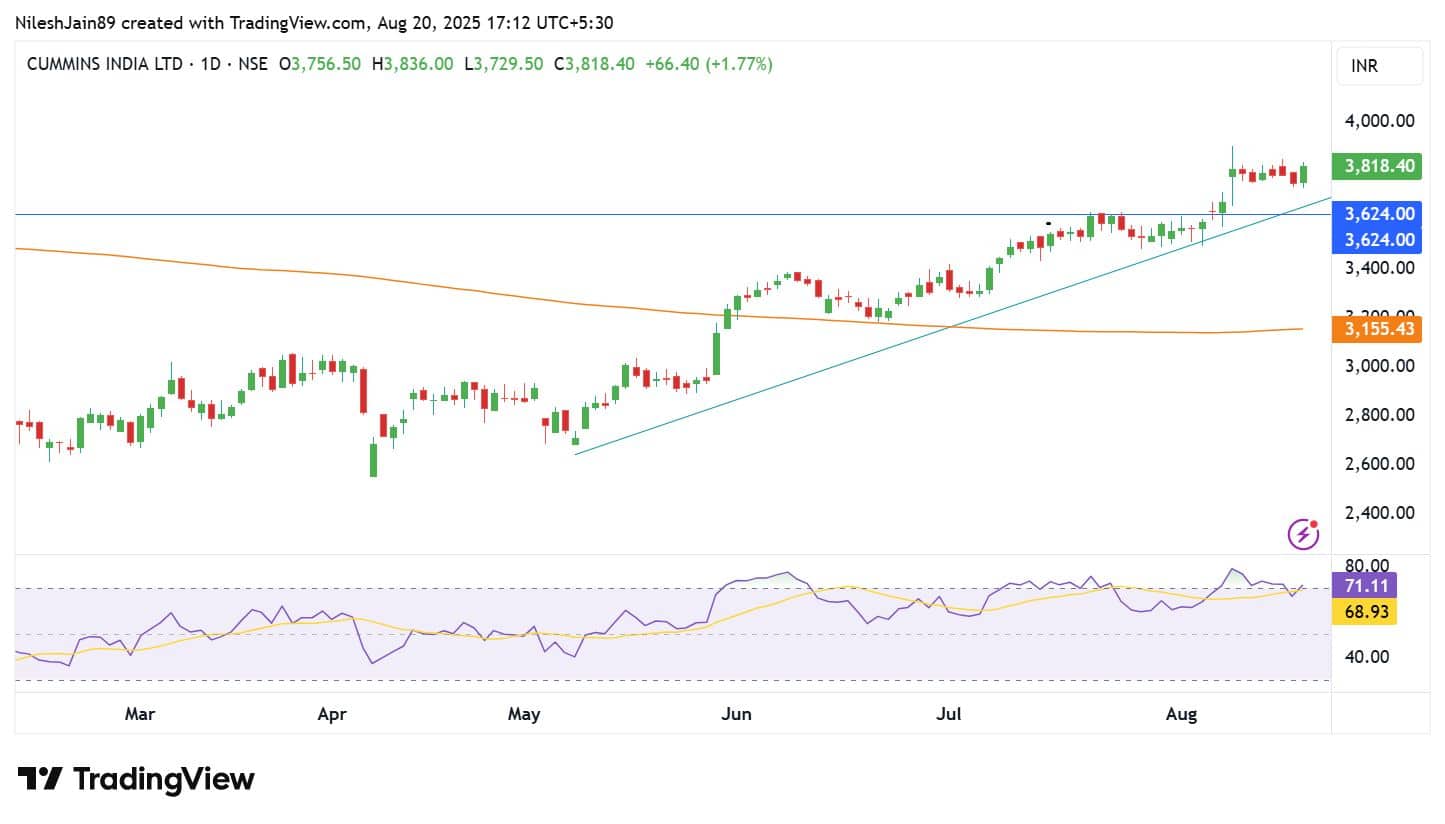Click the 2,400.00 mark on price scale
1445x824 pixels.
tap(1377, 513)
